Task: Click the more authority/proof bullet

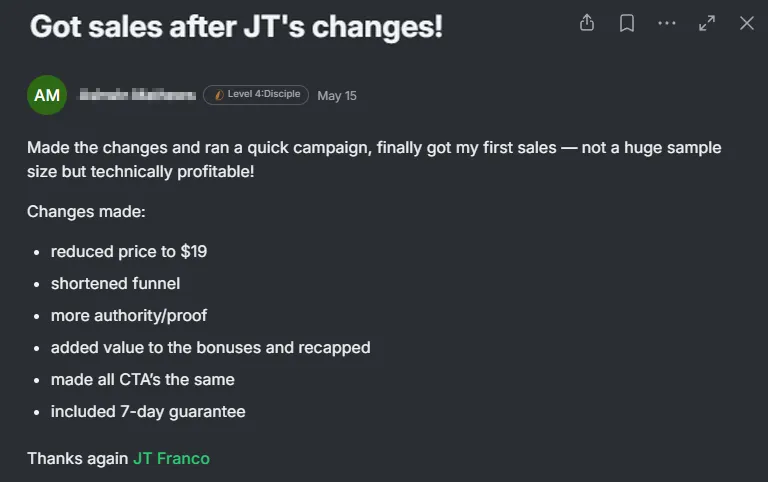Action: pos(129,315)
